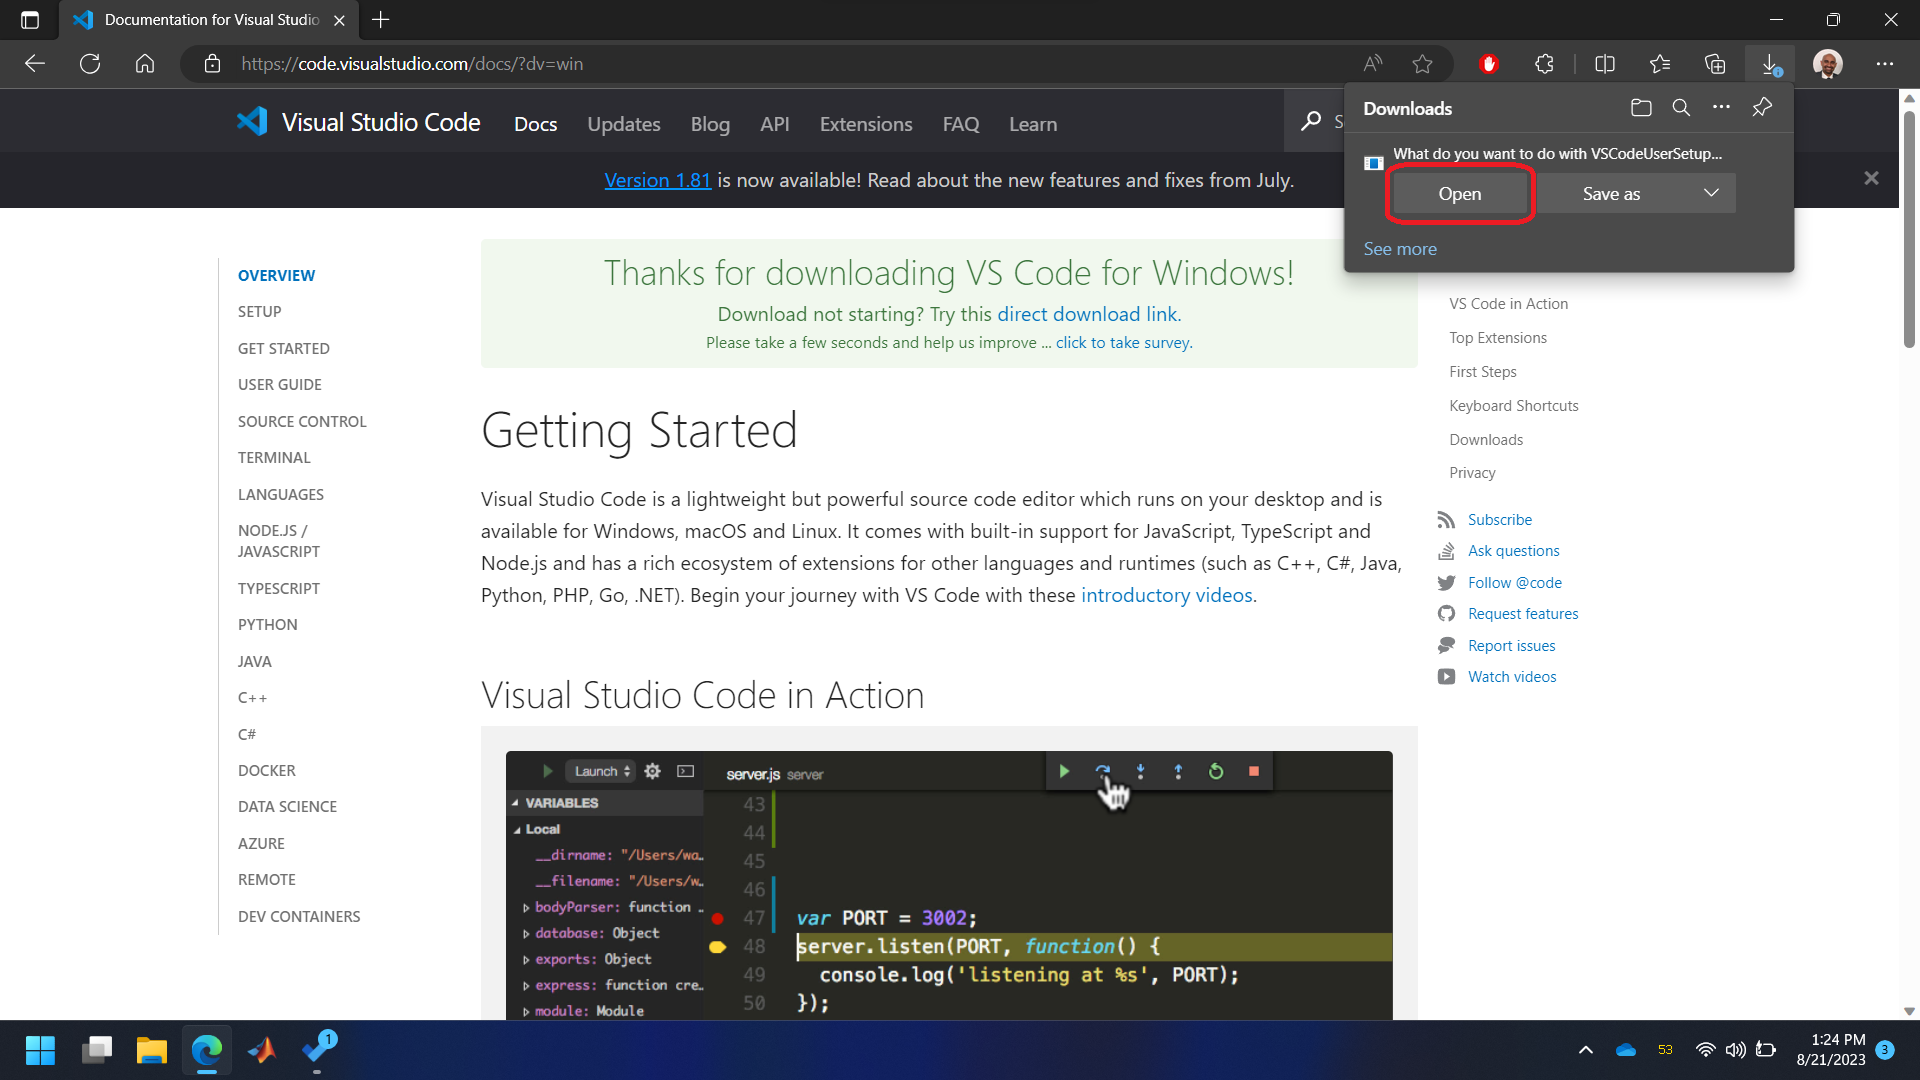1920x1080 pixels.
Task: Open downloads folder icon in Downloads panel
Action: pos(1640,108)
